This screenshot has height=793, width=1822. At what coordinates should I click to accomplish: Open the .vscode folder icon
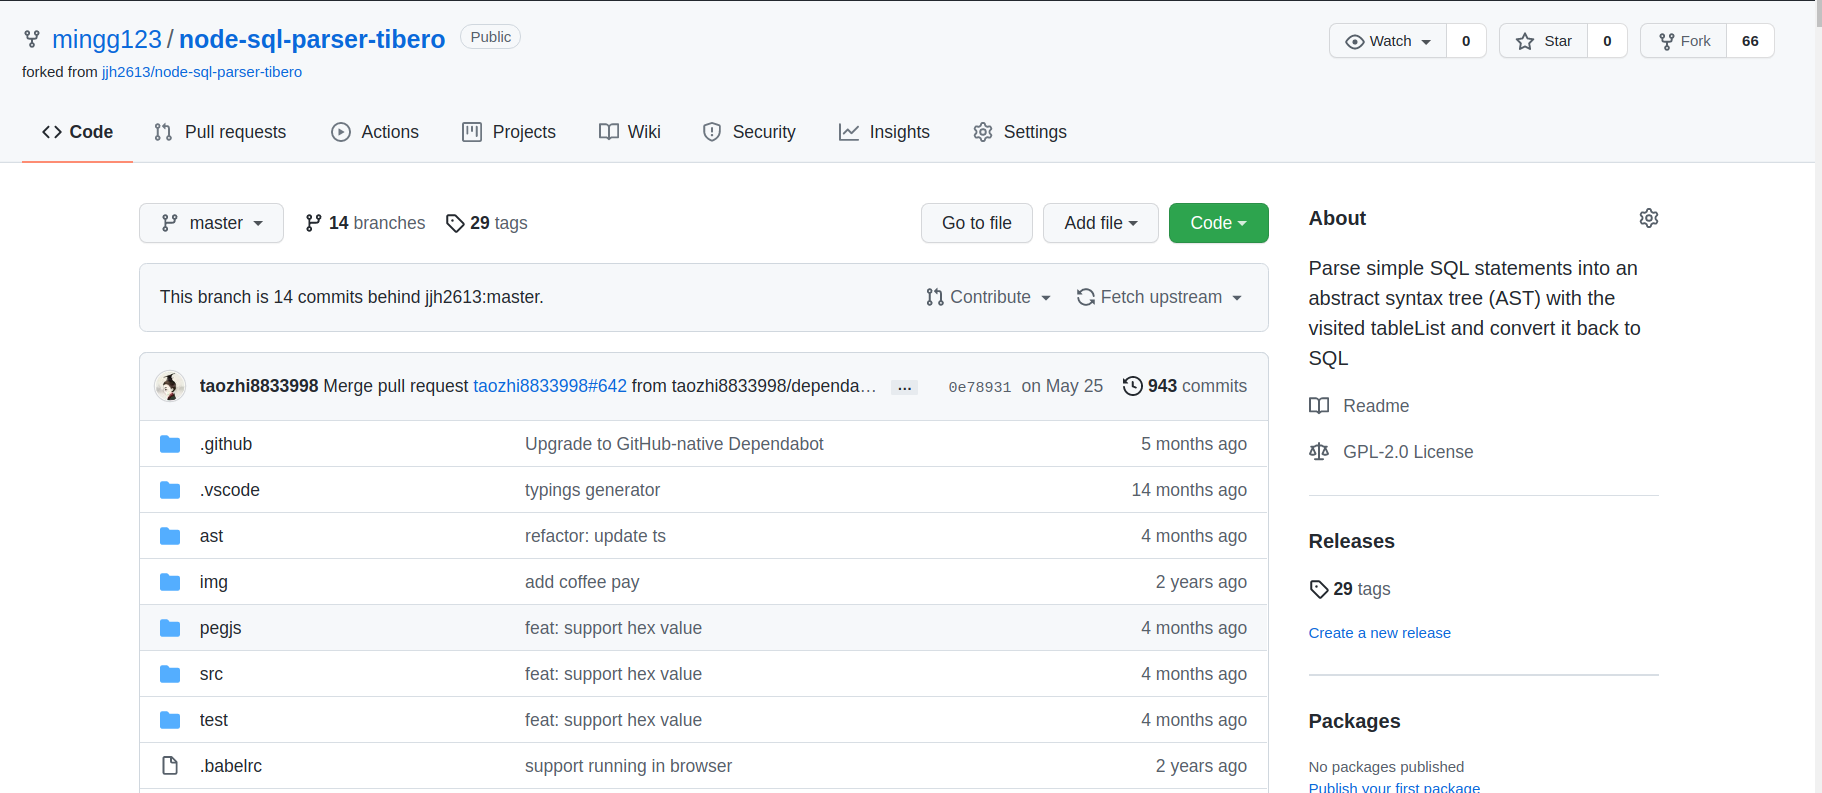170,490
